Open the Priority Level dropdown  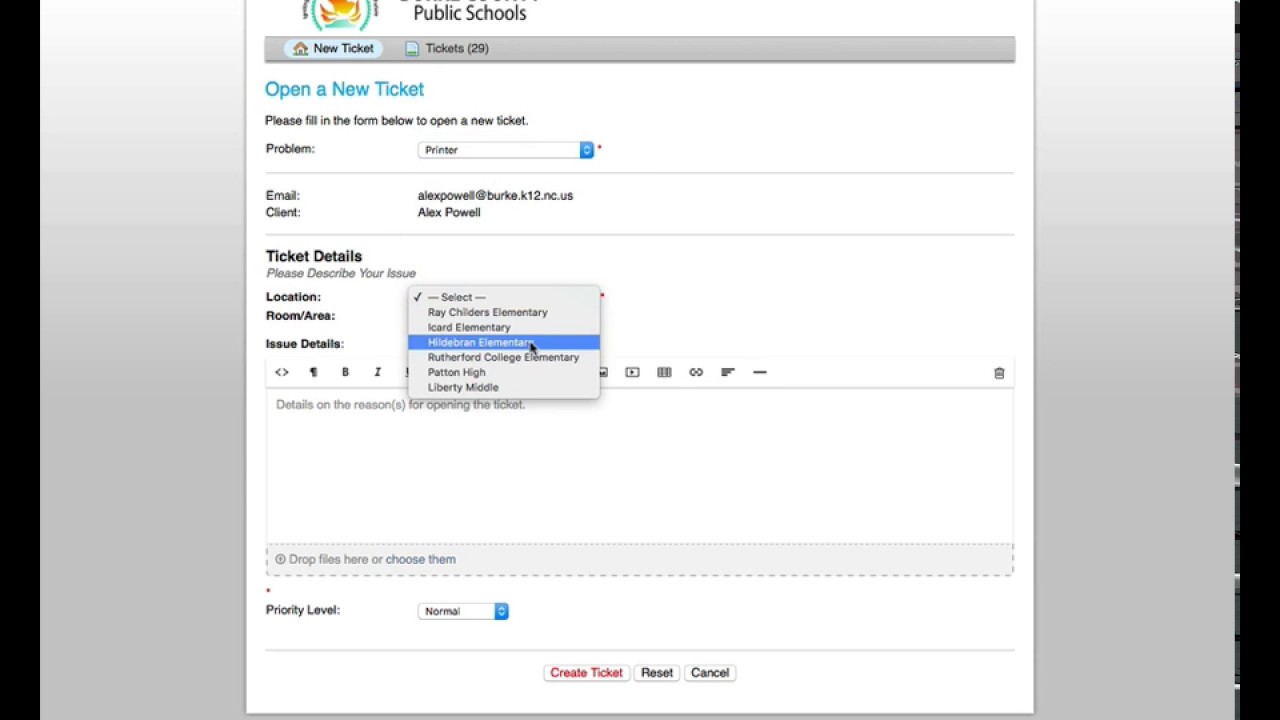(x=463, y=611)
